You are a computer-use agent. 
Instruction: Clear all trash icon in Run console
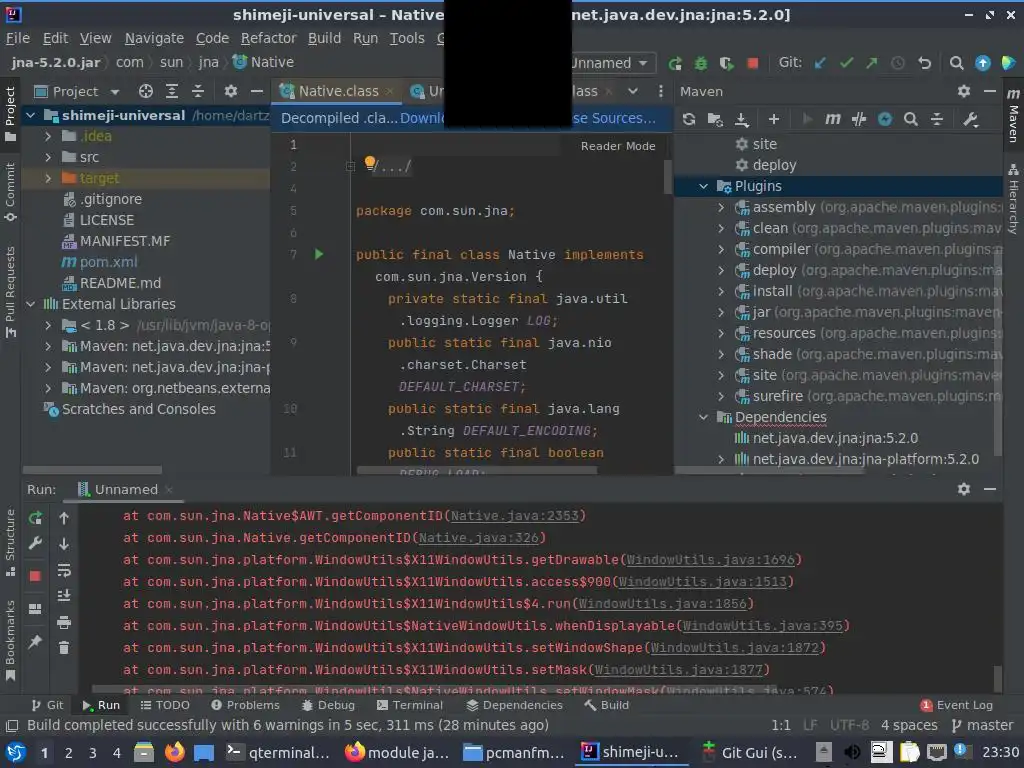64,648
